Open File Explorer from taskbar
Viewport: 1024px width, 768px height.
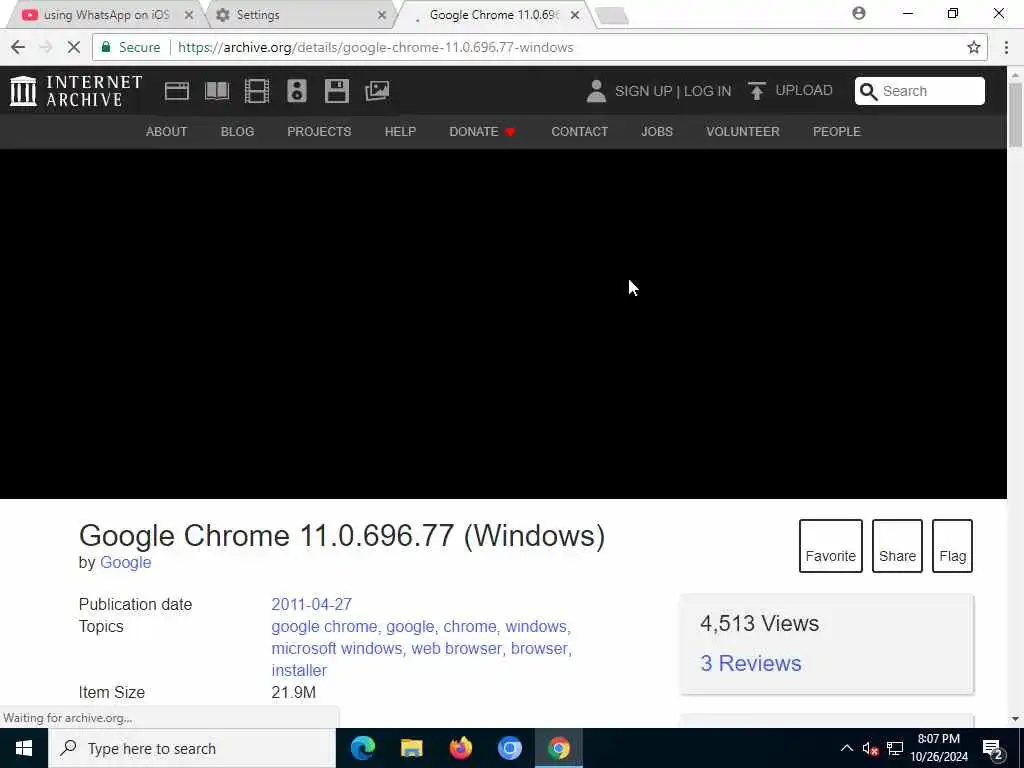[x=411, y=748]
